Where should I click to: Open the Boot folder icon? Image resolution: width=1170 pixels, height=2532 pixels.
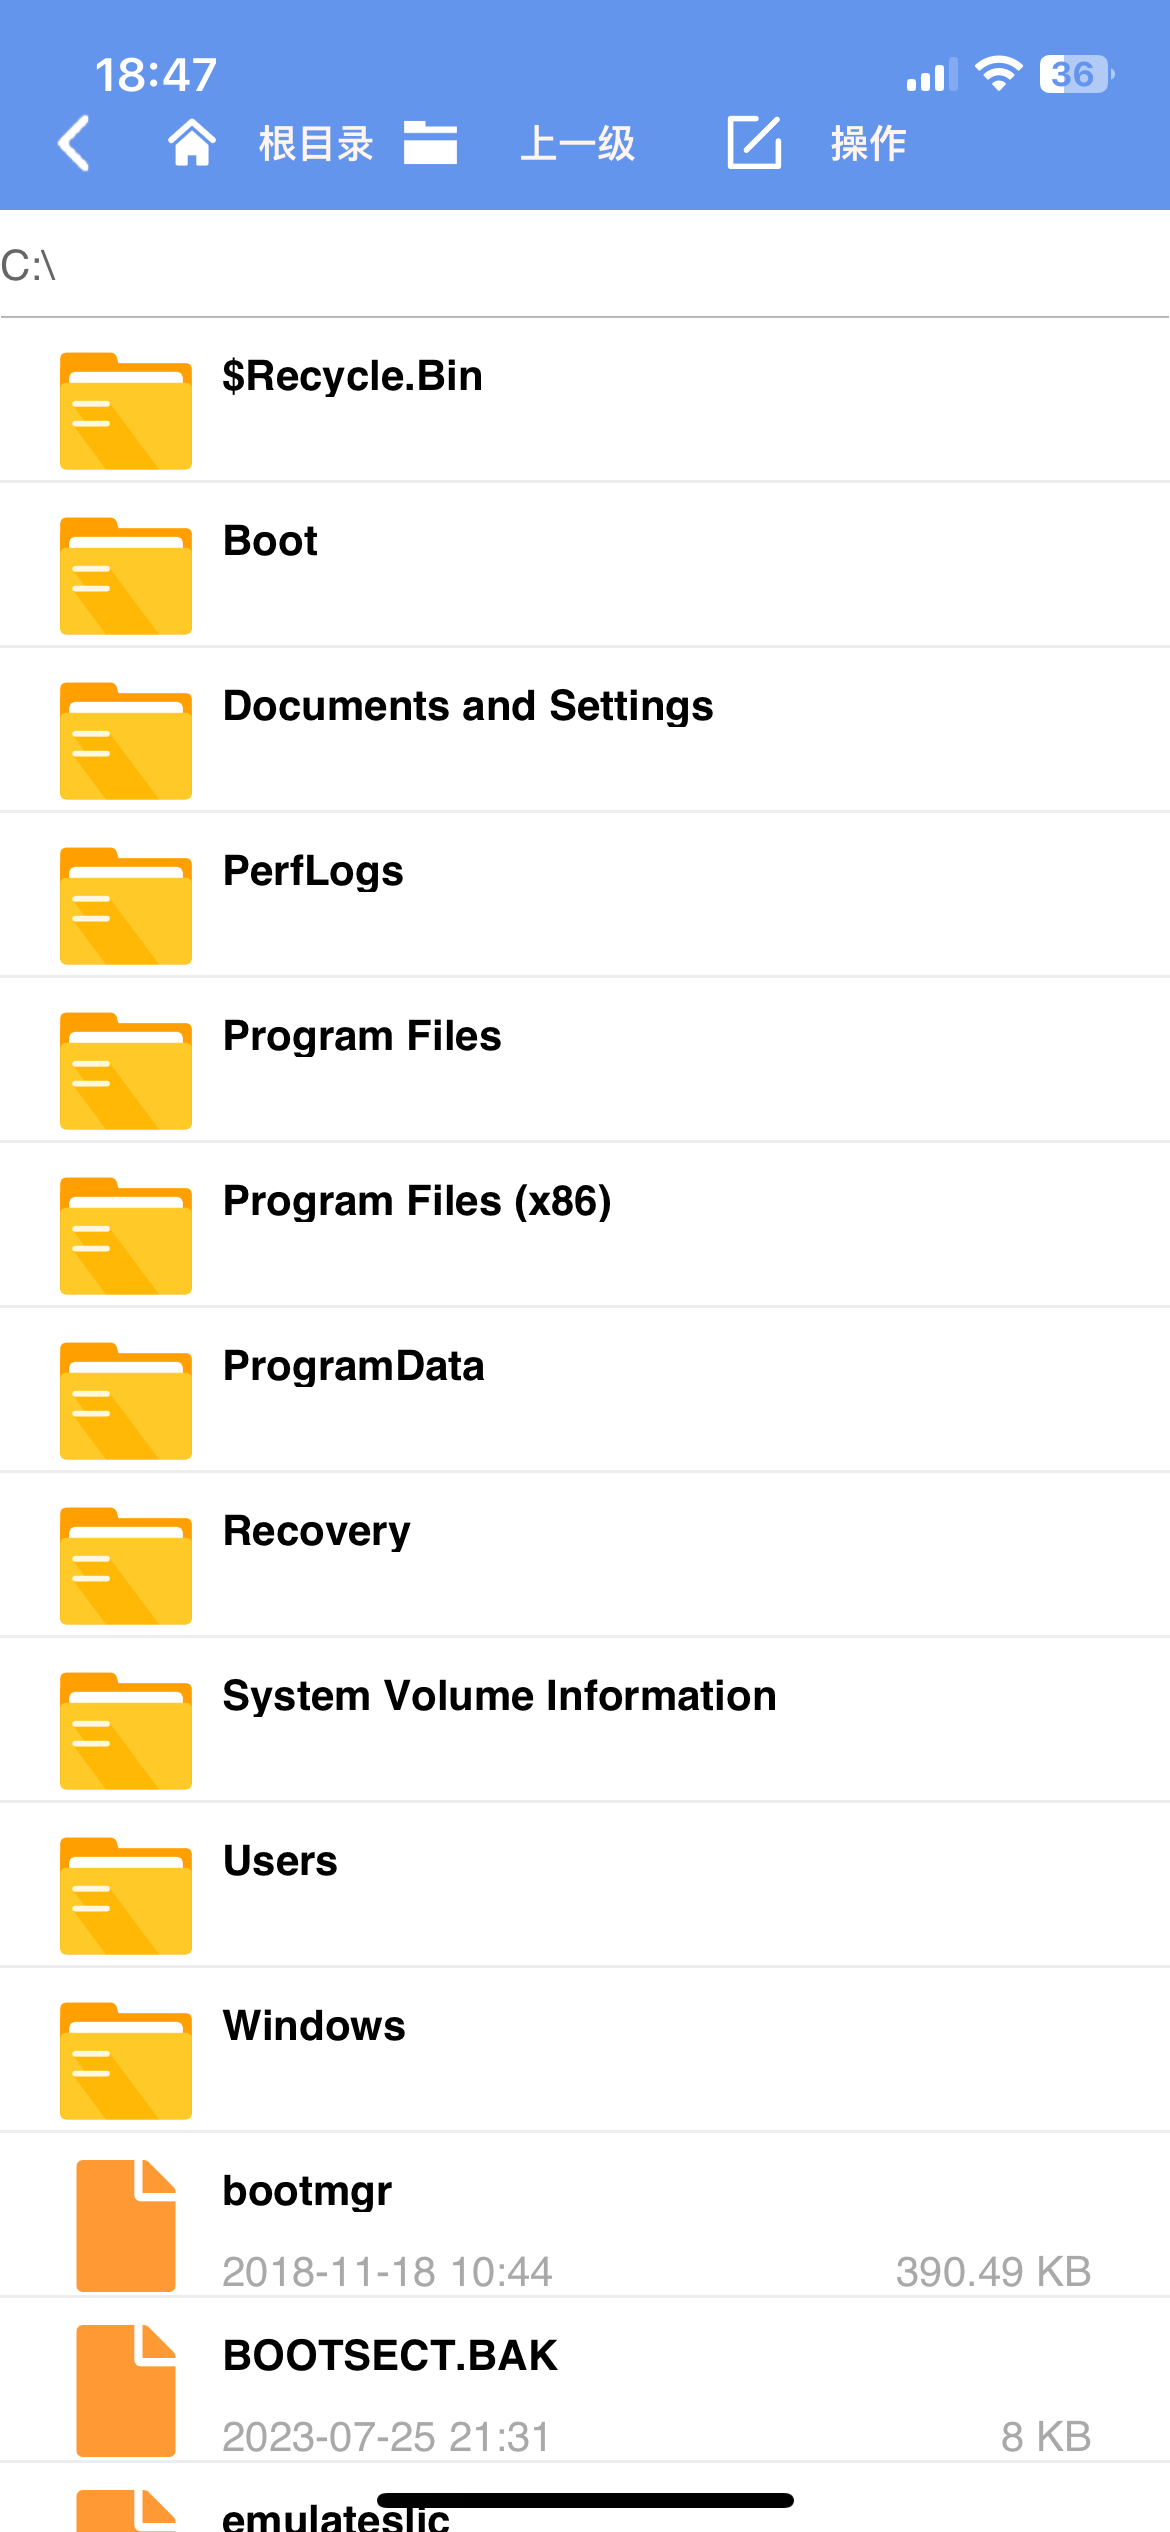pos(125,576)
